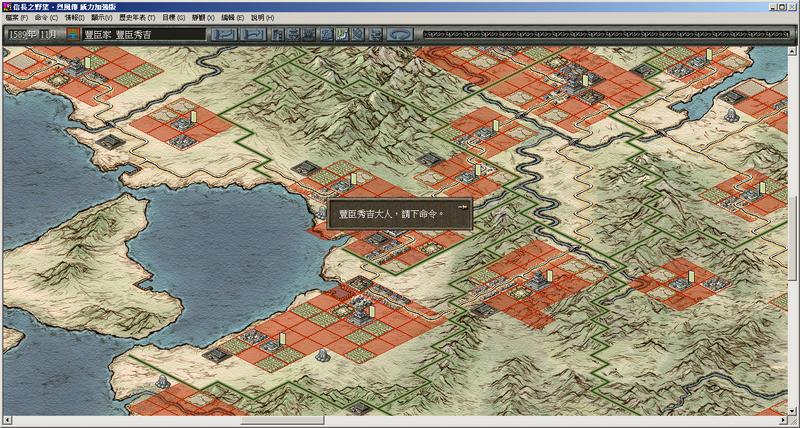Click the crossed-lines toolbar icon
The height and width of the screenshot is (428, 800).
[358, 35]
